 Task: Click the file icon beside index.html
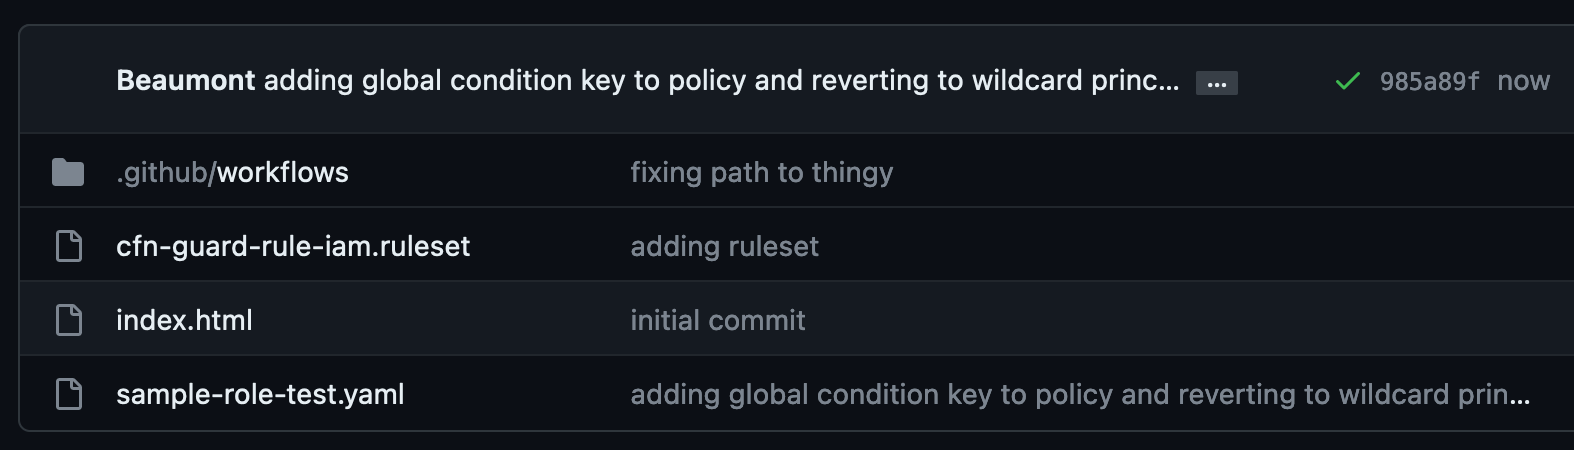click(69, 320)
